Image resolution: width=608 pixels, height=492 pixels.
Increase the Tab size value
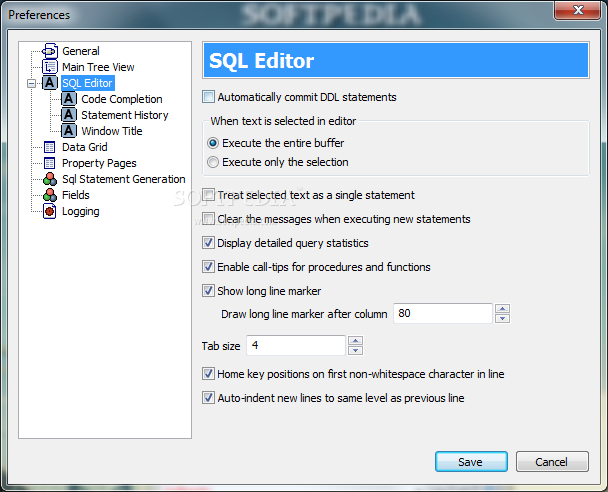pos(356,340)
